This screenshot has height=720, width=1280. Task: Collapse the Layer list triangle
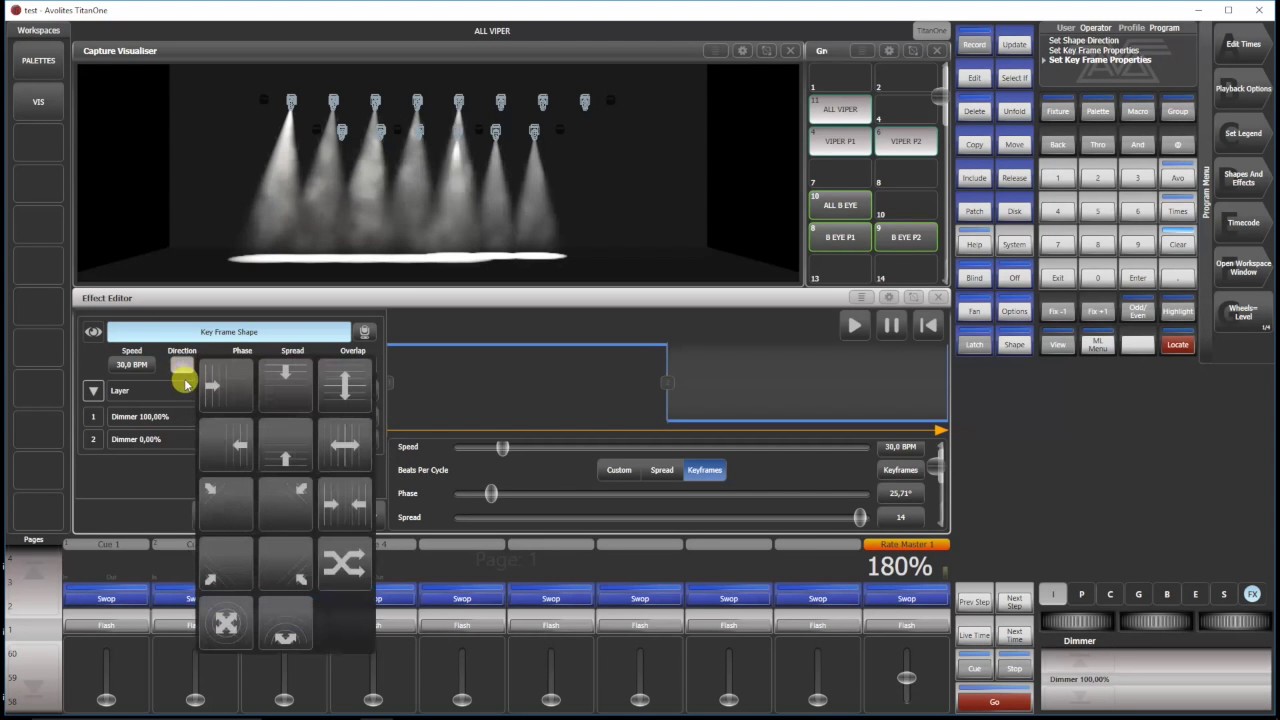tap(93, 391)
